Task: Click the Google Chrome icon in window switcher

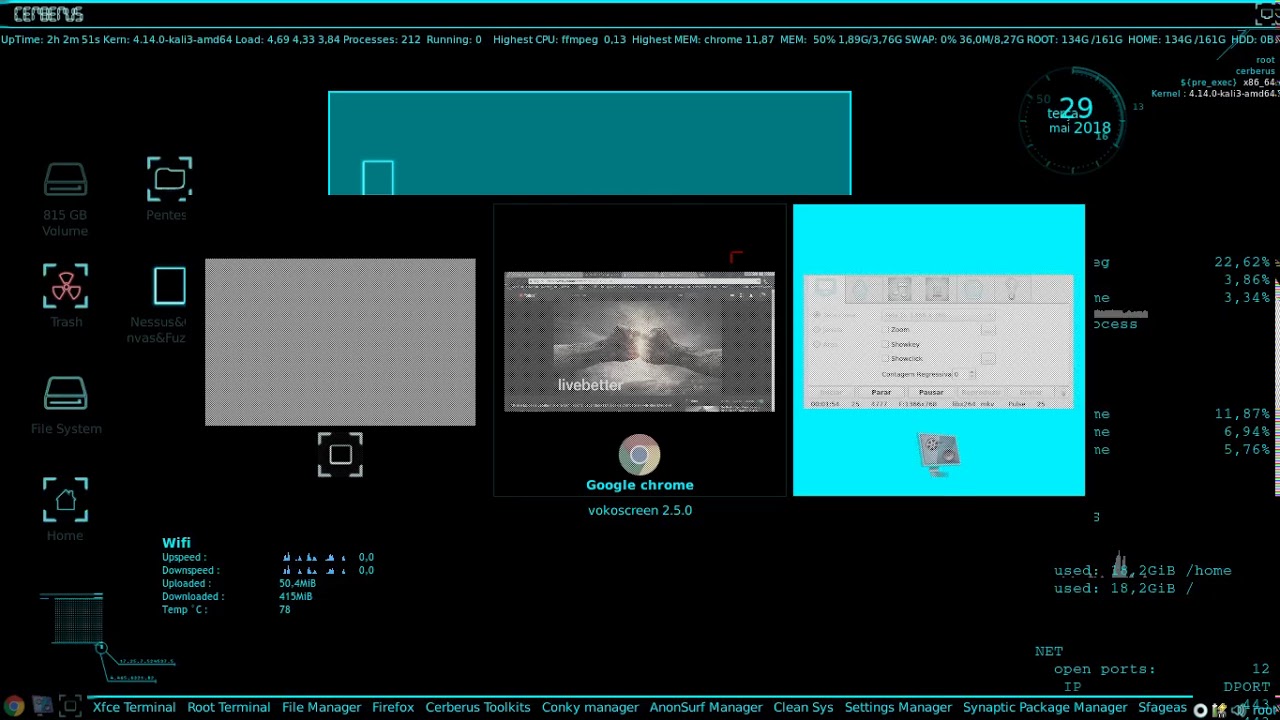Action: click(639, 455)
